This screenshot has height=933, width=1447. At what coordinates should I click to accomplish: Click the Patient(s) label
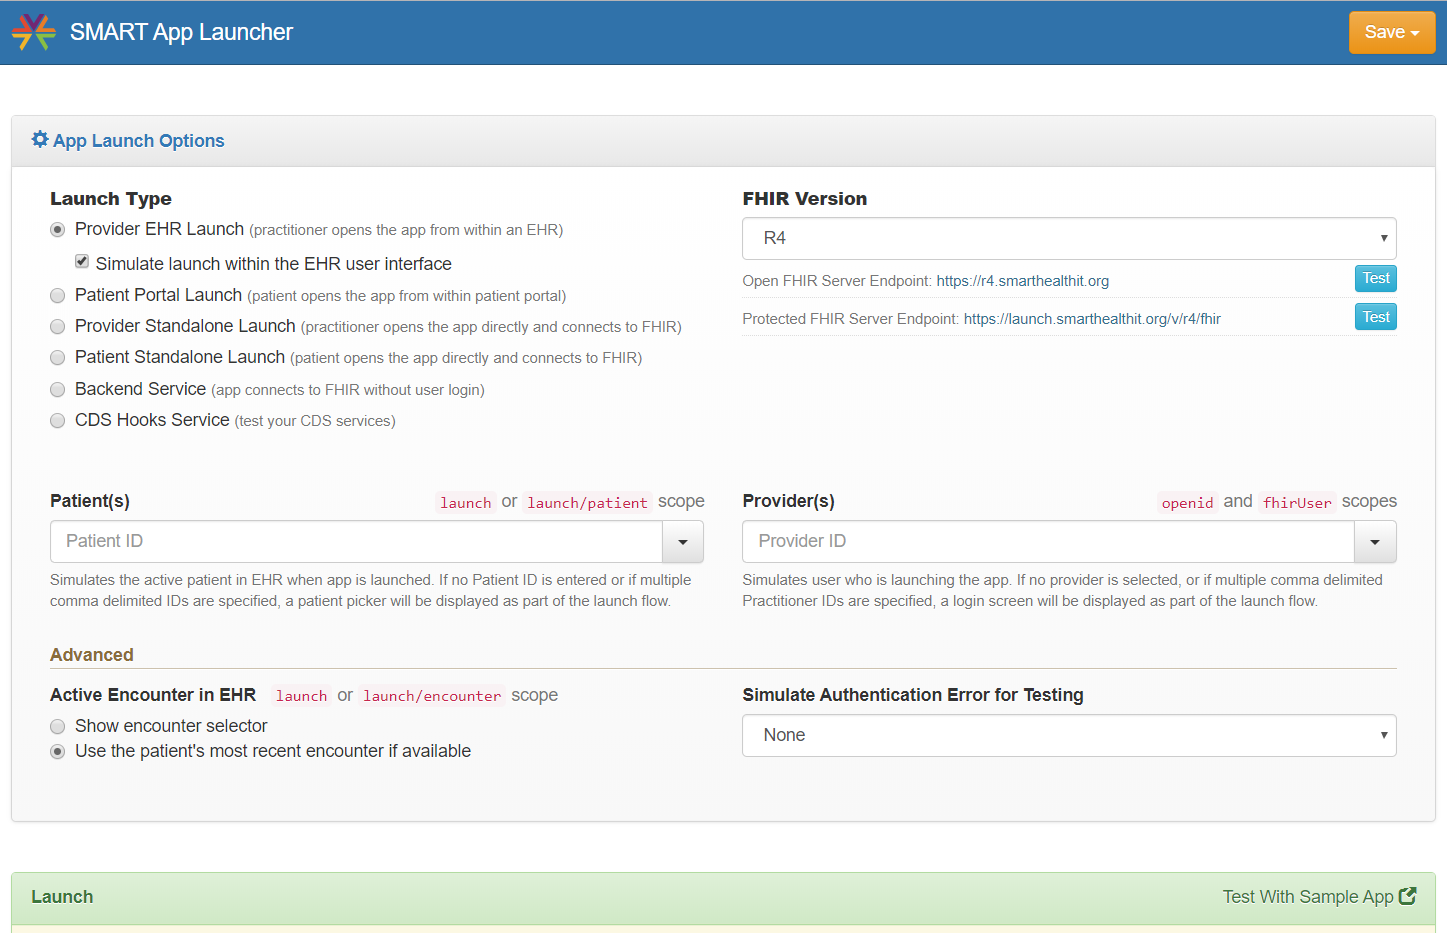pos(90,501)
